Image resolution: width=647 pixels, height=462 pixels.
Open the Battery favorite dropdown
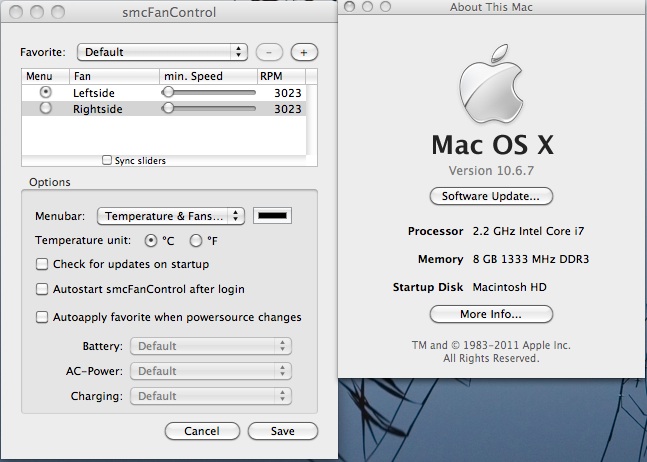click(x=211, y=346)
